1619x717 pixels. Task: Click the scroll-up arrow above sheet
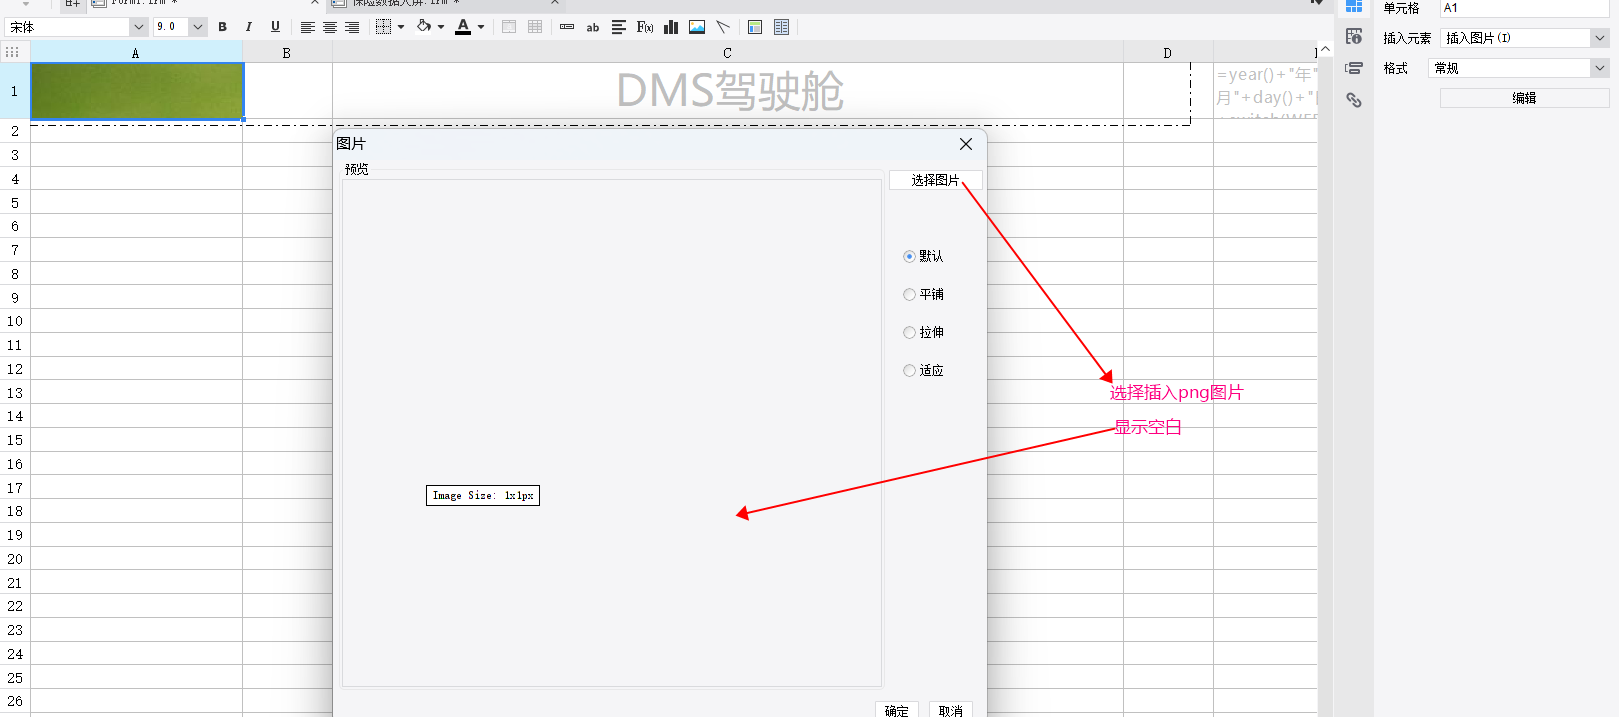click(x=1325, y=50)
